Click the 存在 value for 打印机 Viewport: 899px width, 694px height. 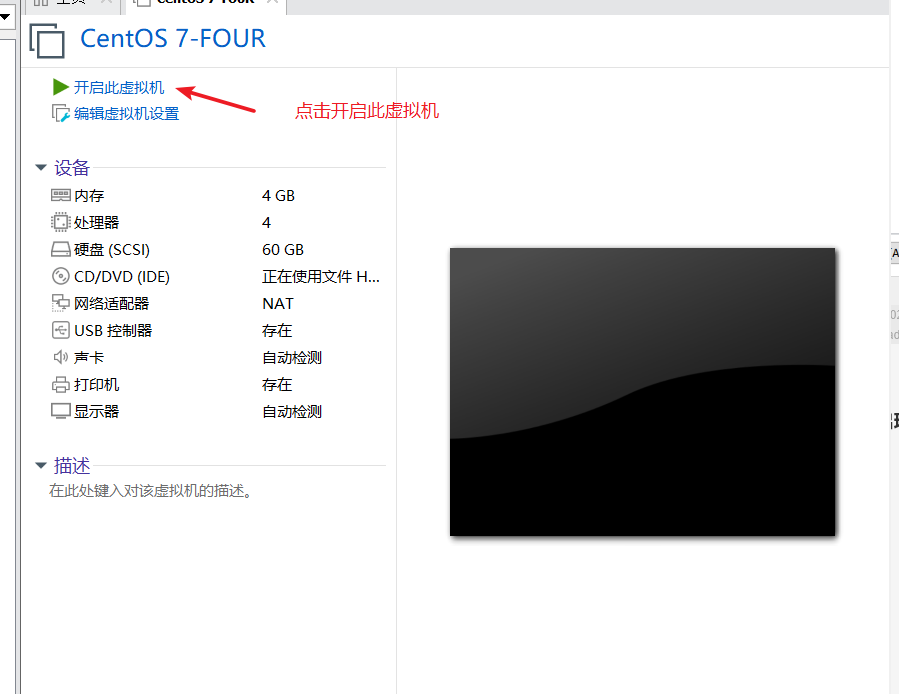pos(277,384)
